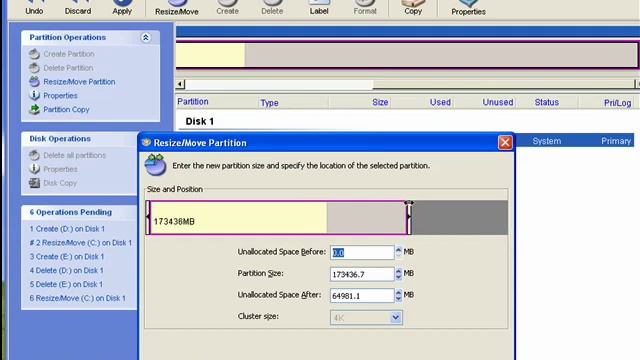This screenshot has width=640, height=360.
Task: Click the yellow used area in dialog partition bar
Action: 239,218
